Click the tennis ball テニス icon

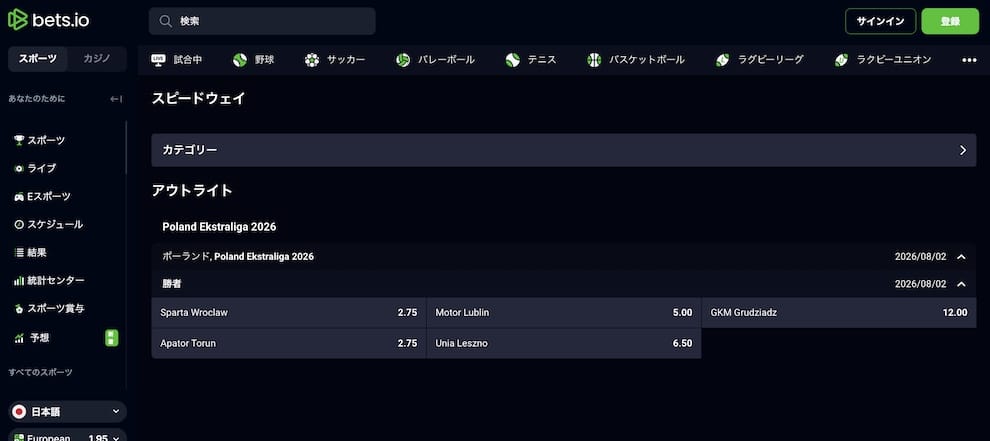[512, 60]
